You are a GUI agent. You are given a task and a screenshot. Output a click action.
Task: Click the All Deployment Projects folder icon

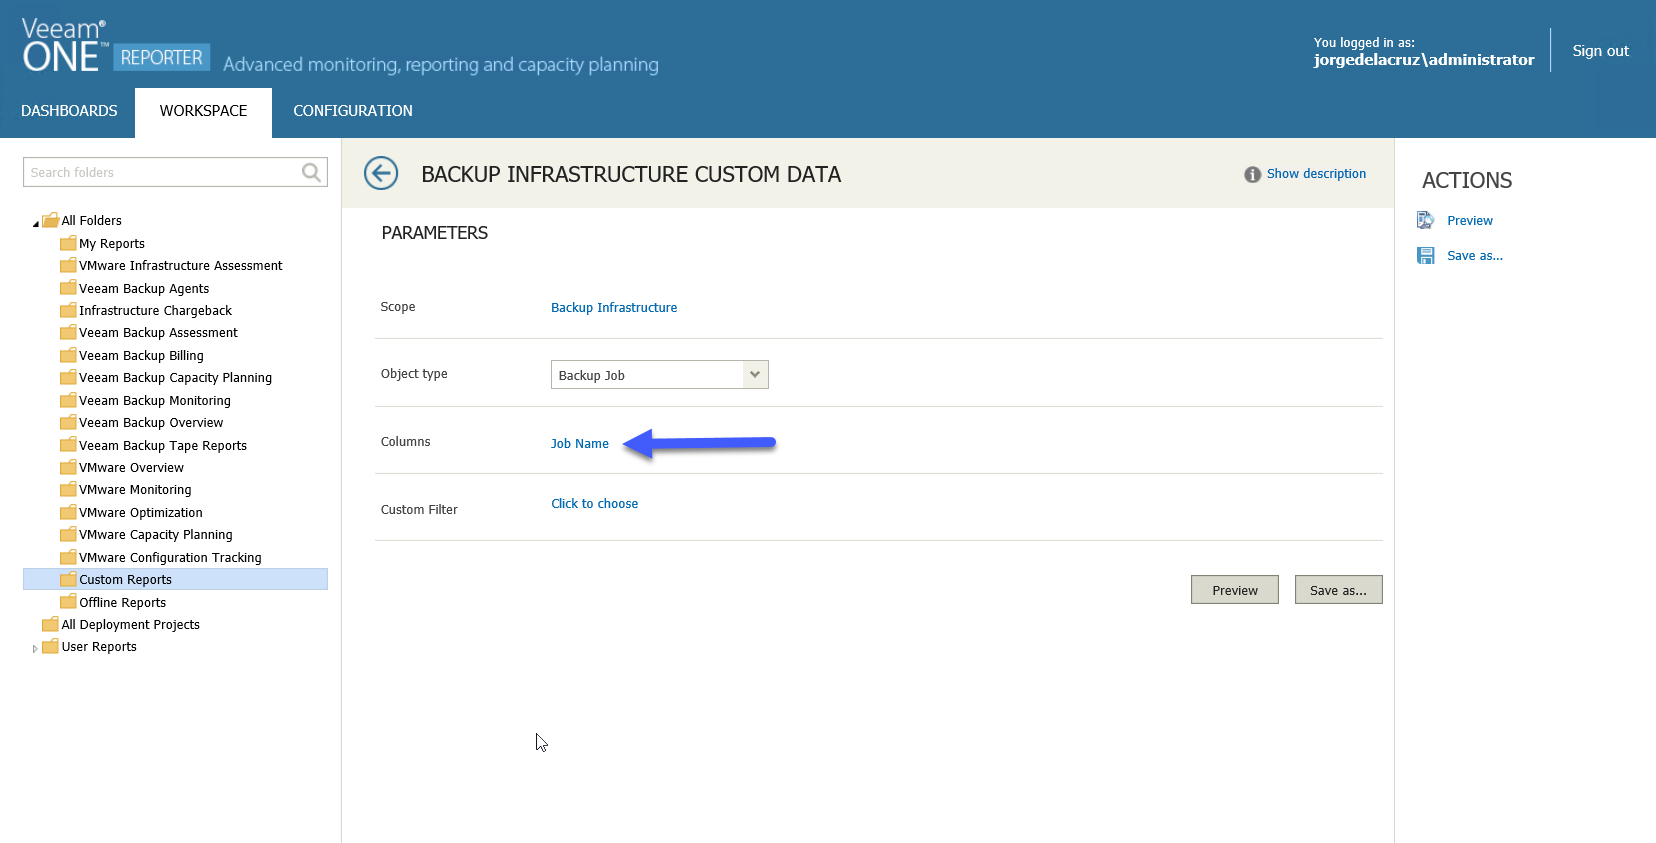click(x=50, y=624)
